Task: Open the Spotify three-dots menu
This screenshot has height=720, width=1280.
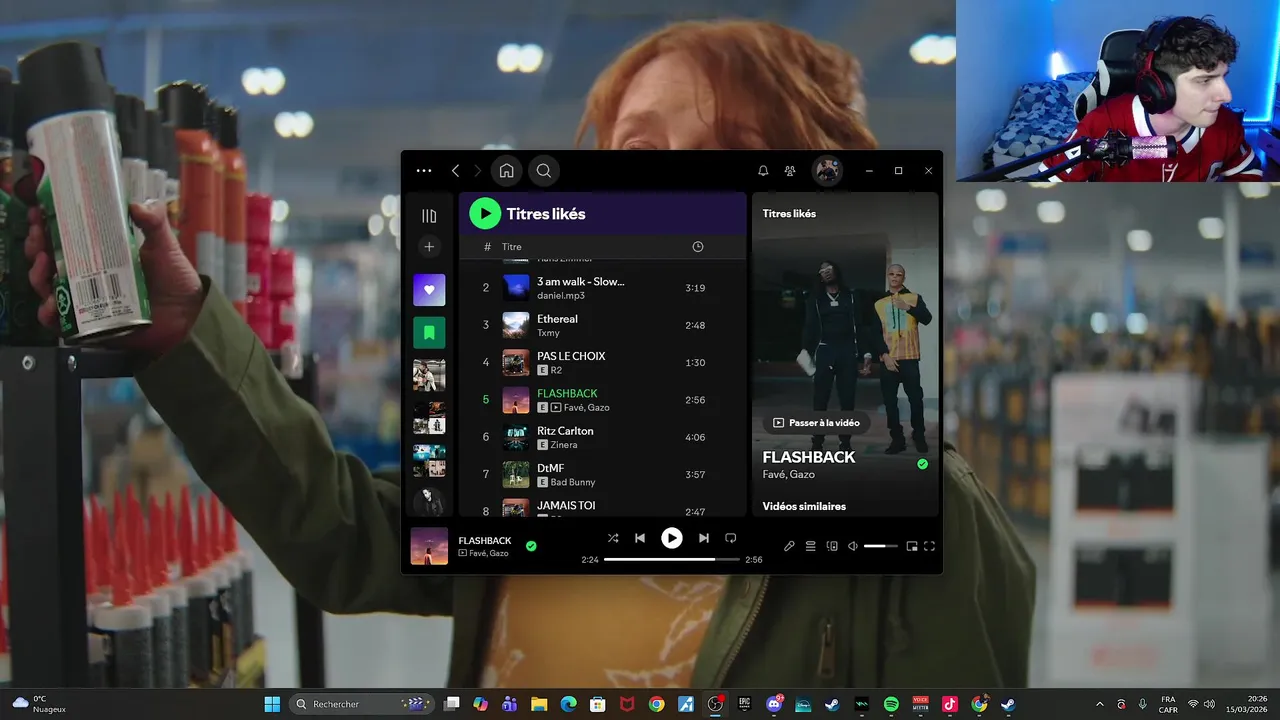Action: click(x=424, y=171)
